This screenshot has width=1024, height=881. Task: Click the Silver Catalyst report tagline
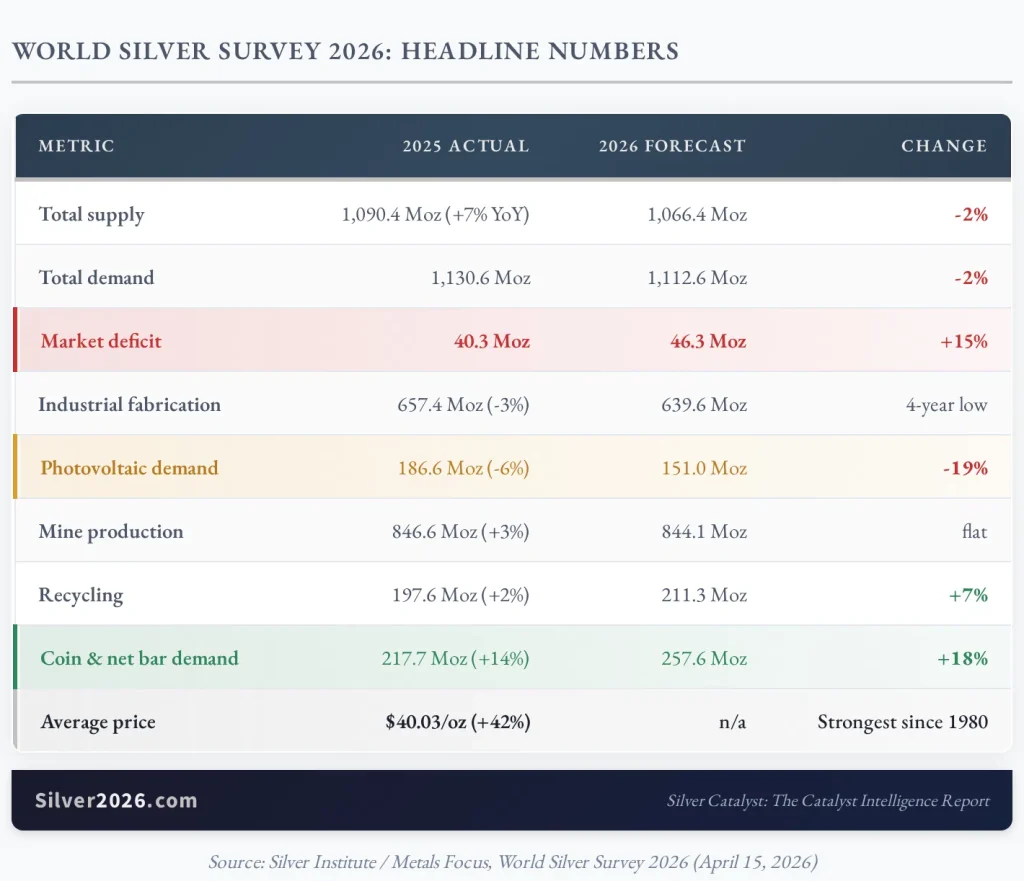pos(828,801)
